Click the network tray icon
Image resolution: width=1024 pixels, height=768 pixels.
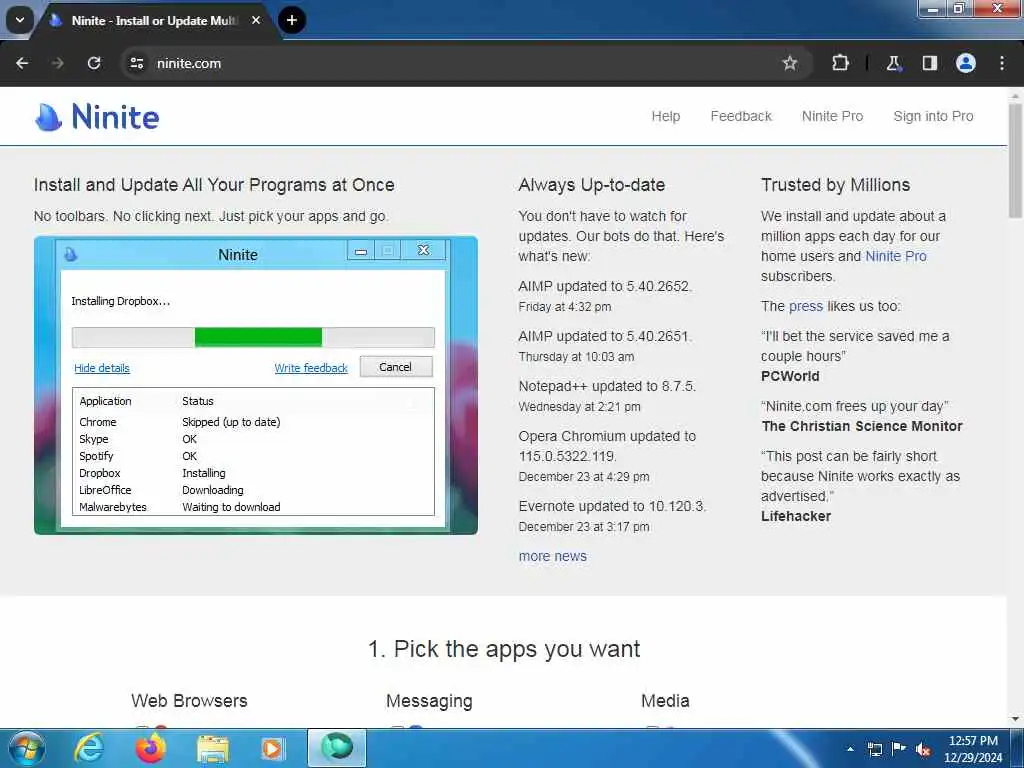(x=874, y=749)
